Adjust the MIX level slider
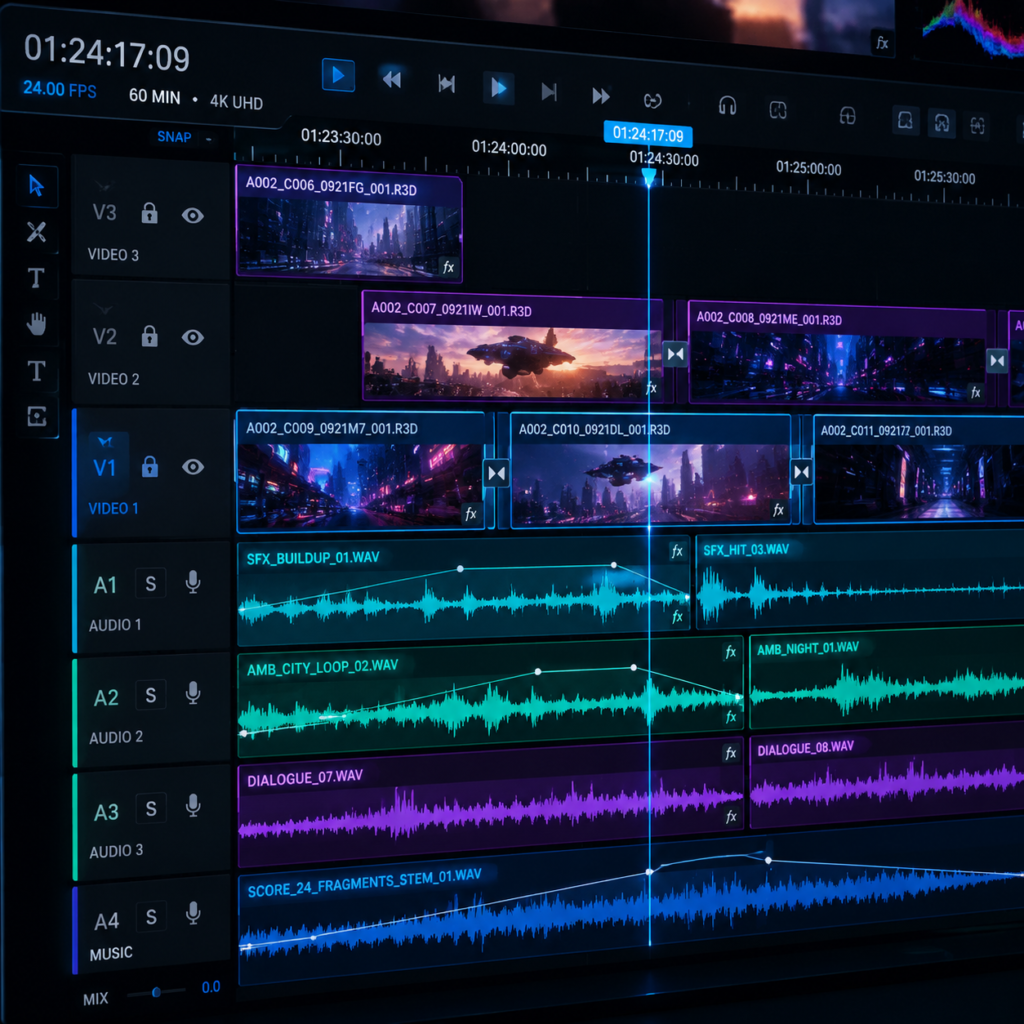1024x1024 pixels. click(156, 993)
